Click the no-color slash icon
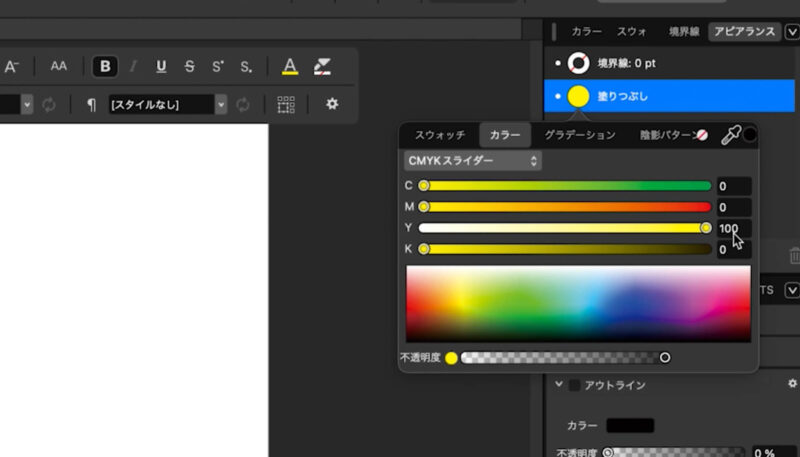This screenshot has width=800, height=457. [703, 135]
